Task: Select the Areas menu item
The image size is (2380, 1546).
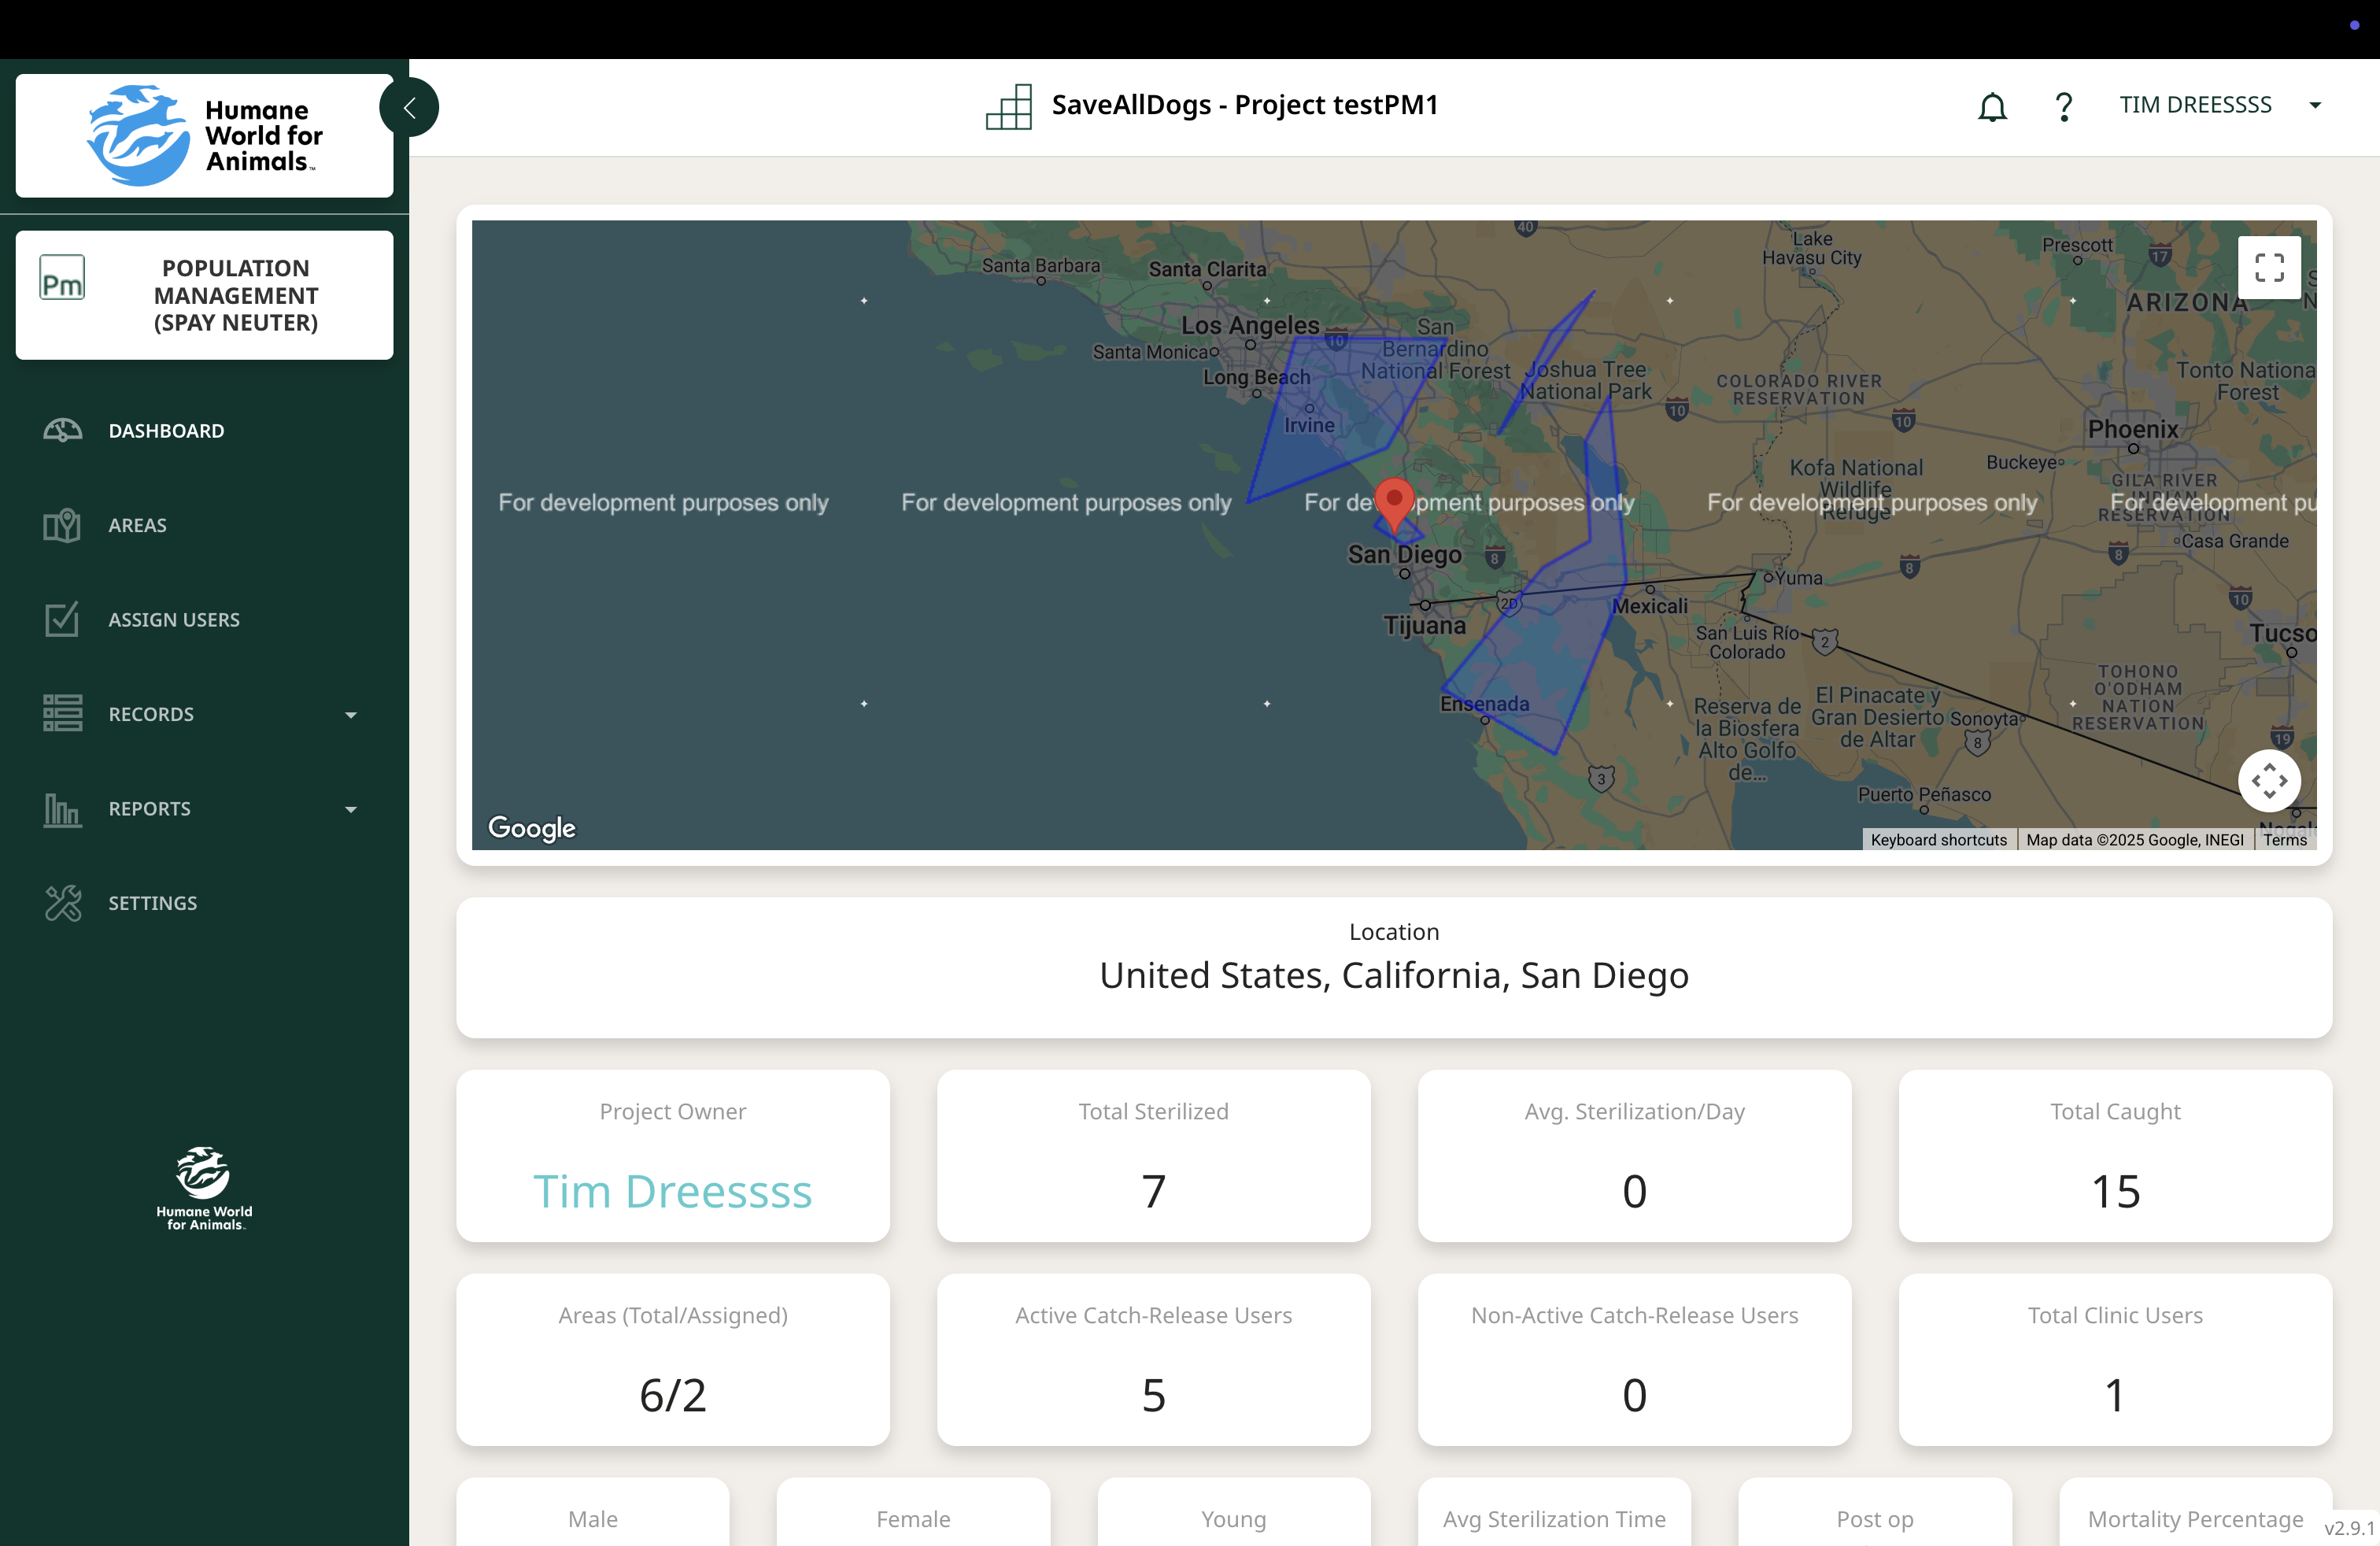Action: tap(137, 525)
